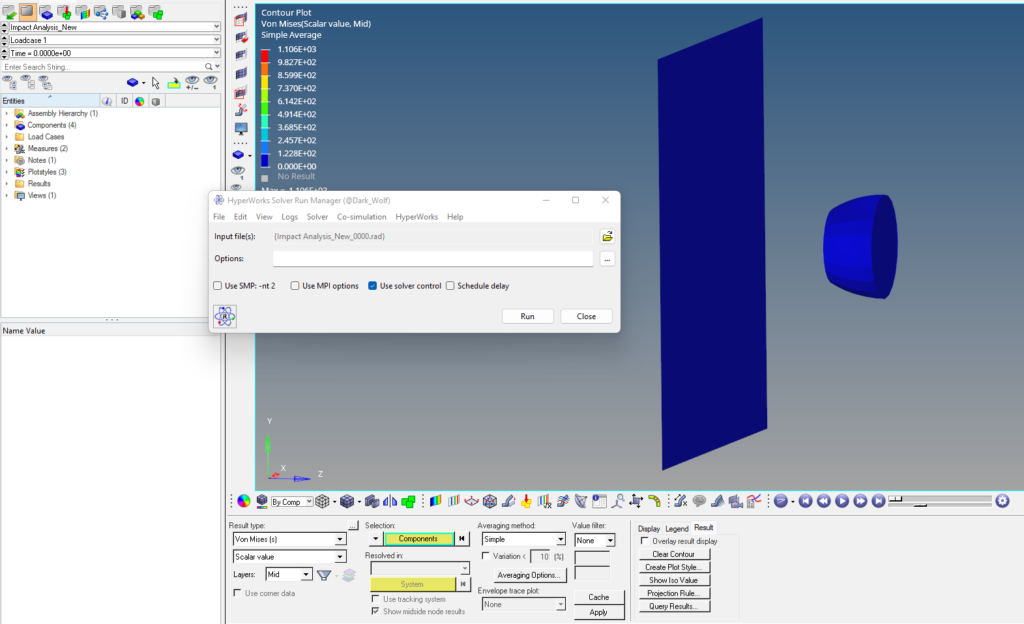Click in the Options input field
This screenshot has height=624, width=1024.
click(x=432, y=258)
